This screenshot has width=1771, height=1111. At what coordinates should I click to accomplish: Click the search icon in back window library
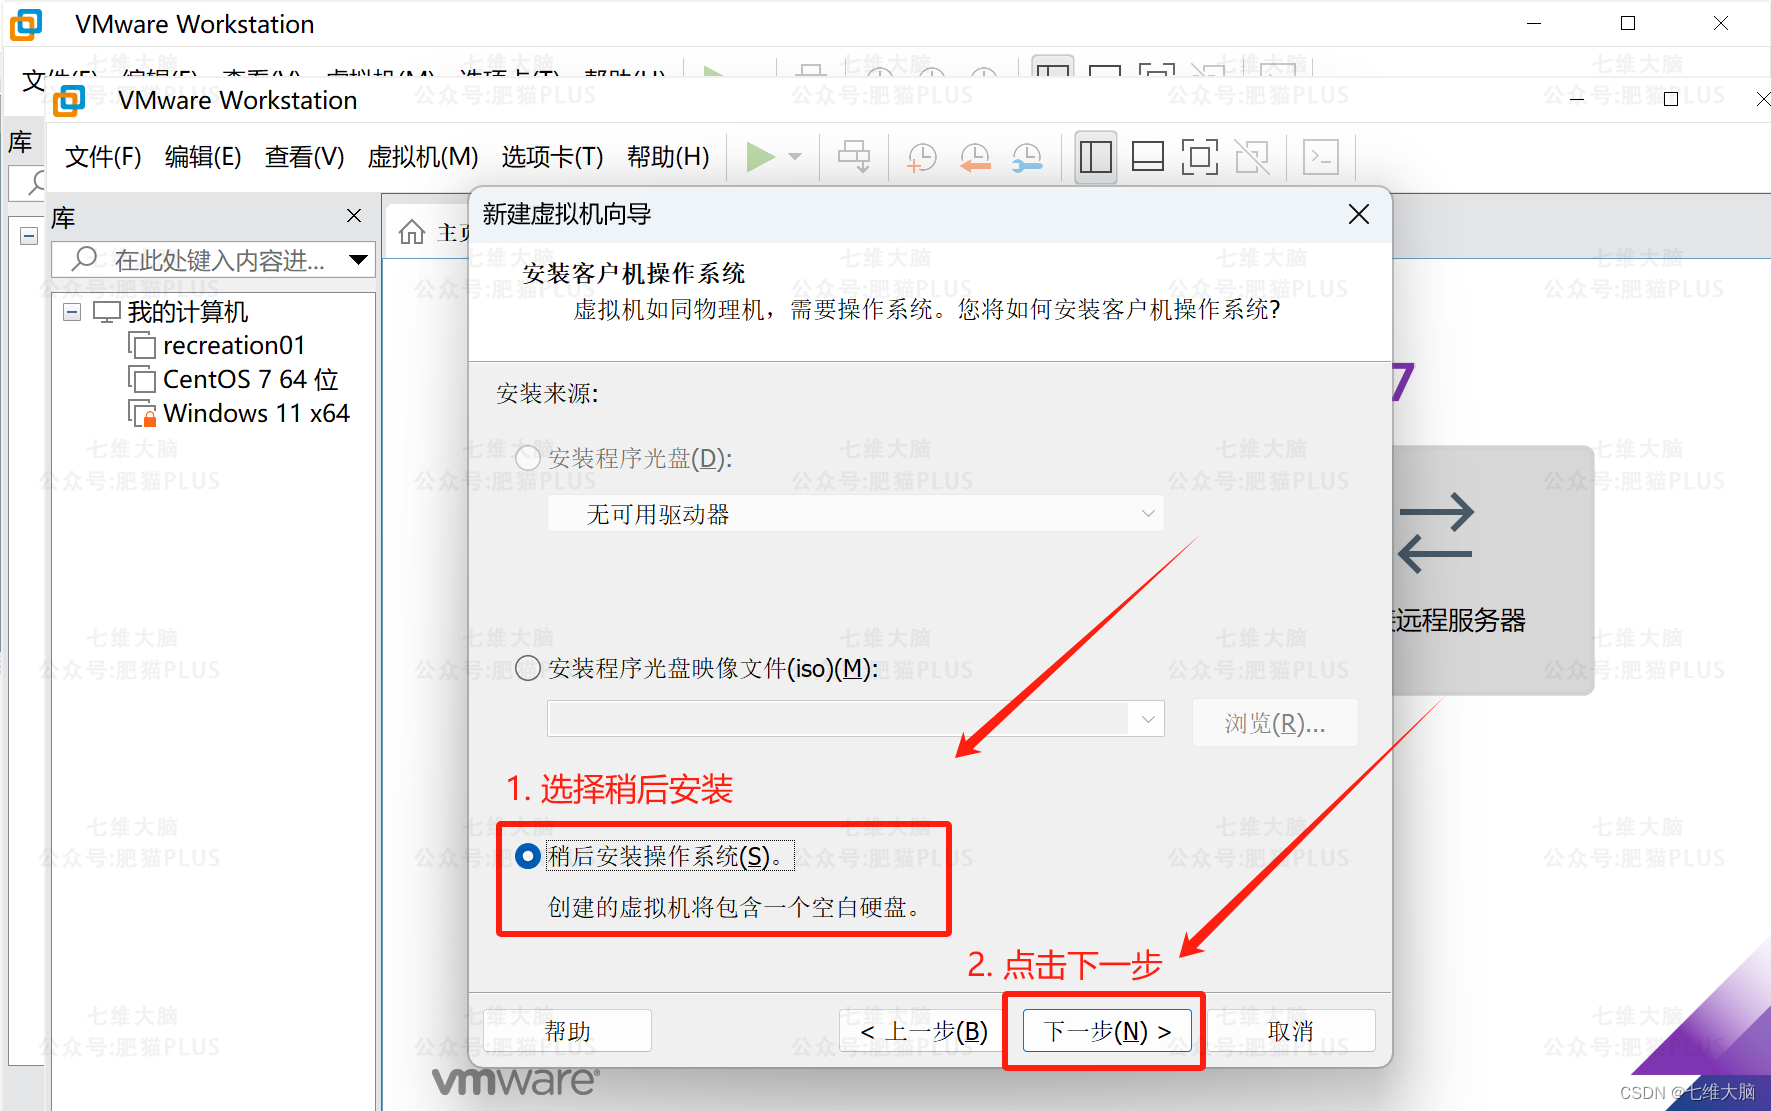36,182
